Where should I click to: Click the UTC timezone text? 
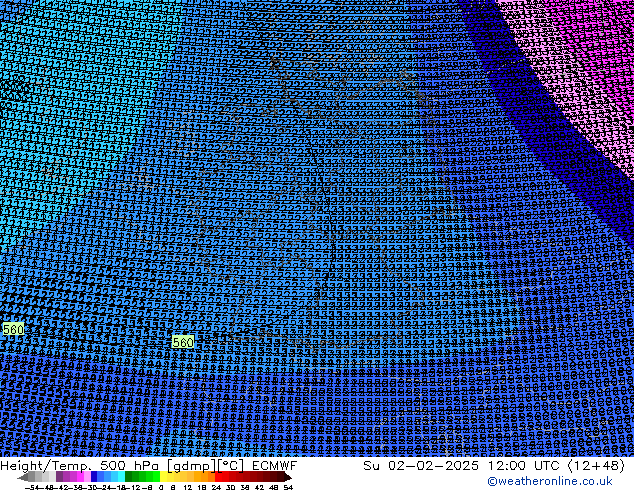[549, 466]
